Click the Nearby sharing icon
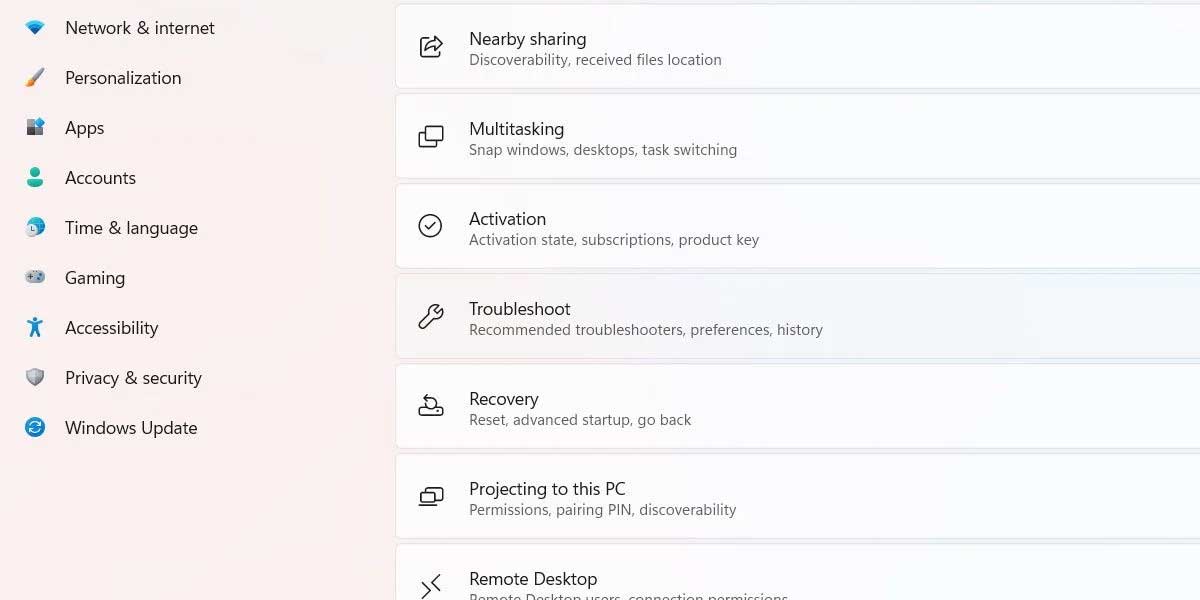Viewport: 1200px width, 600px height. (x=430, y=47)
